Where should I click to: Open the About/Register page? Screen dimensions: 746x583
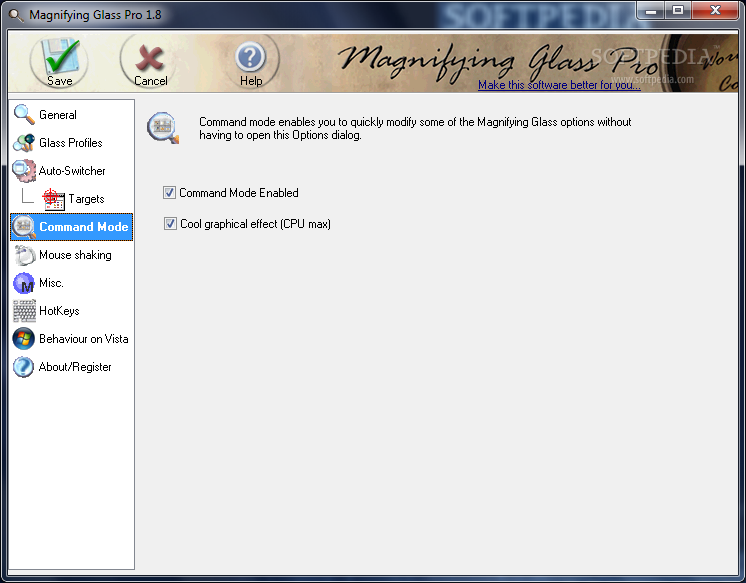click(71, 367)
